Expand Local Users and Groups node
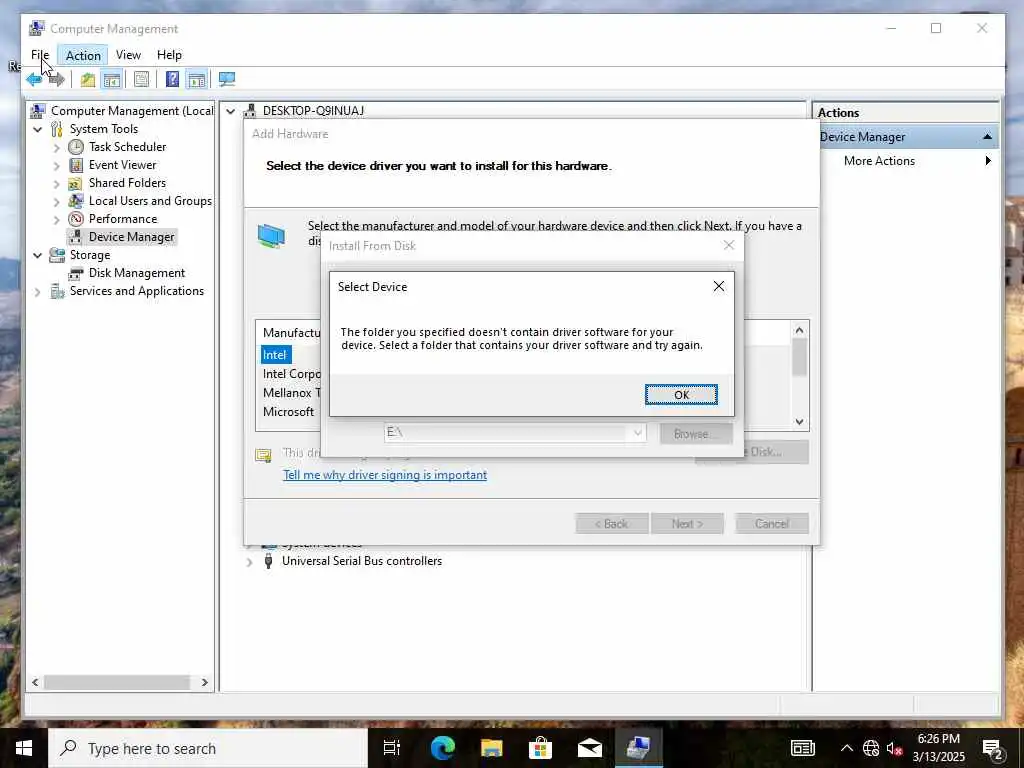This screenshot has width=1024, height=768. pyautogui.click(x=57, y=201)
